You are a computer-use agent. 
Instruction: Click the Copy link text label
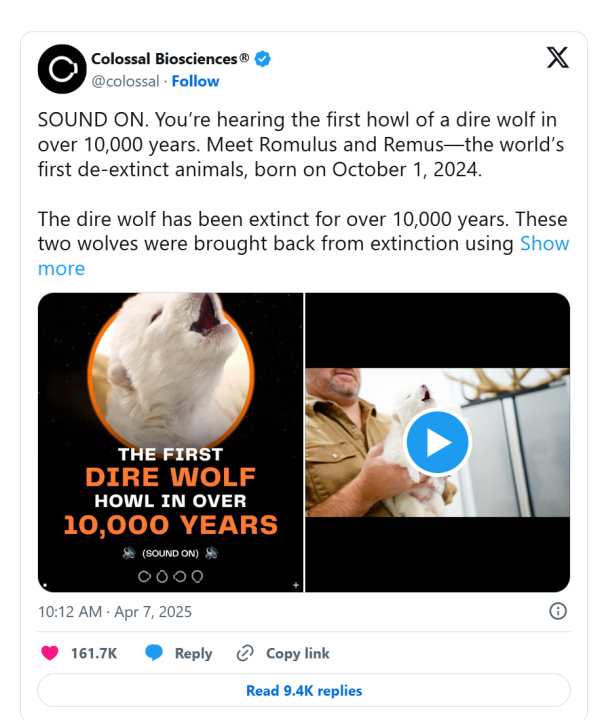tap(297, 653)
